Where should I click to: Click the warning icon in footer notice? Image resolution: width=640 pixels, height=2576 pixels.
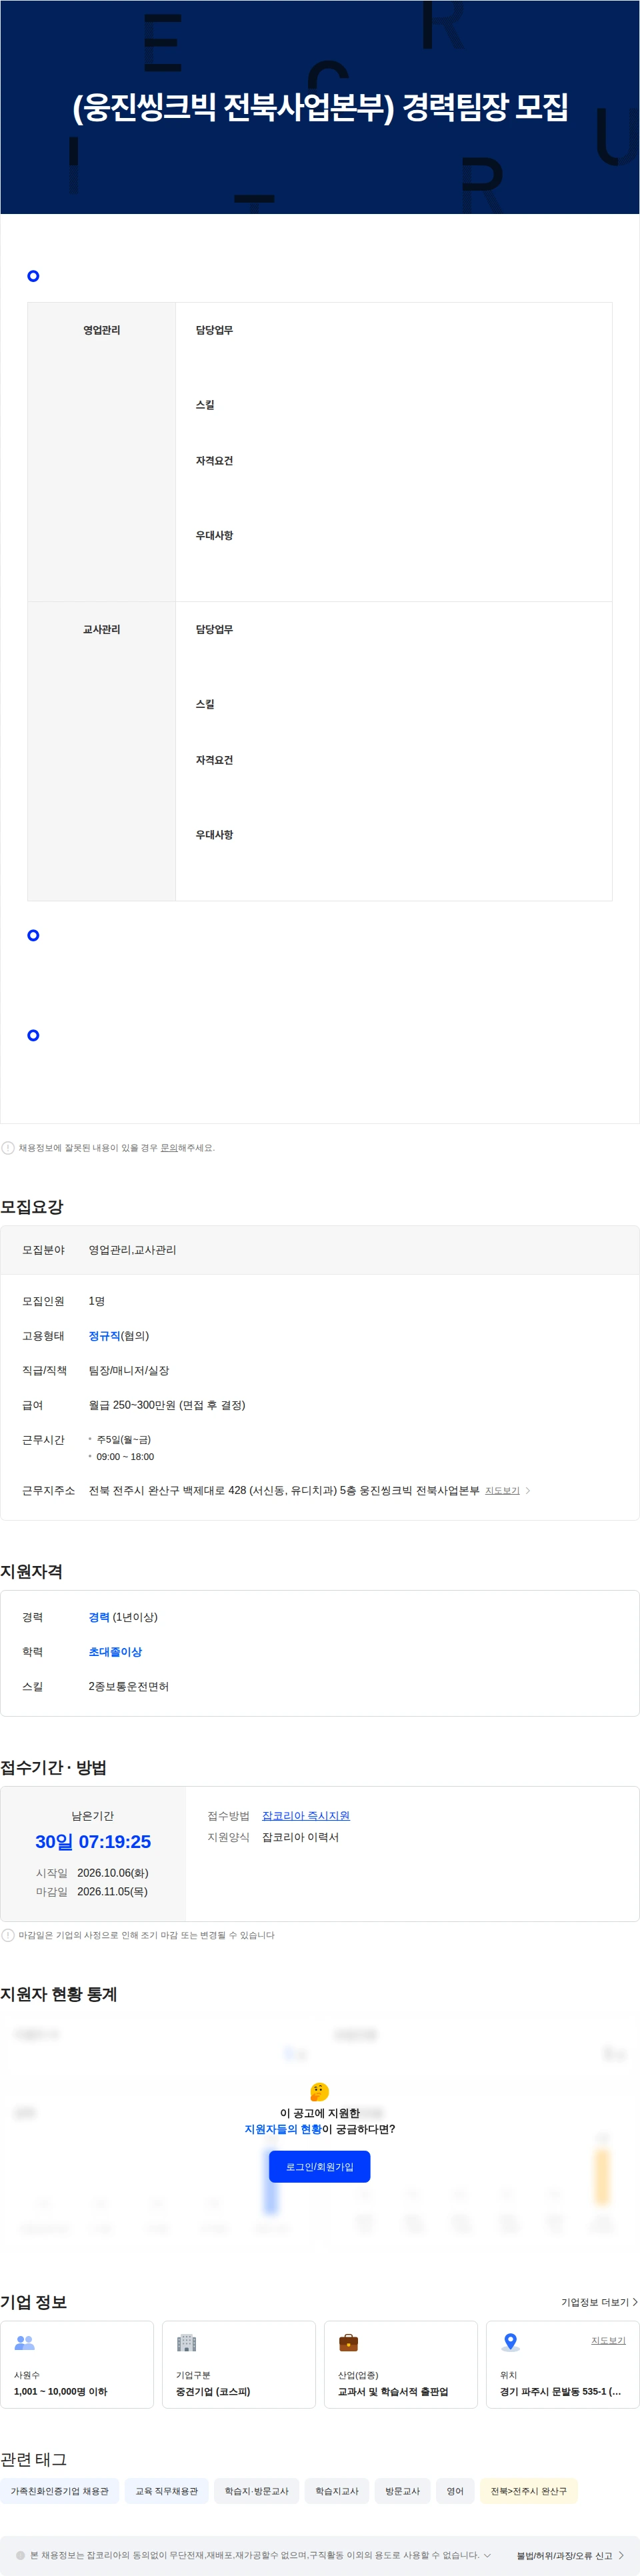[20, 2555]
